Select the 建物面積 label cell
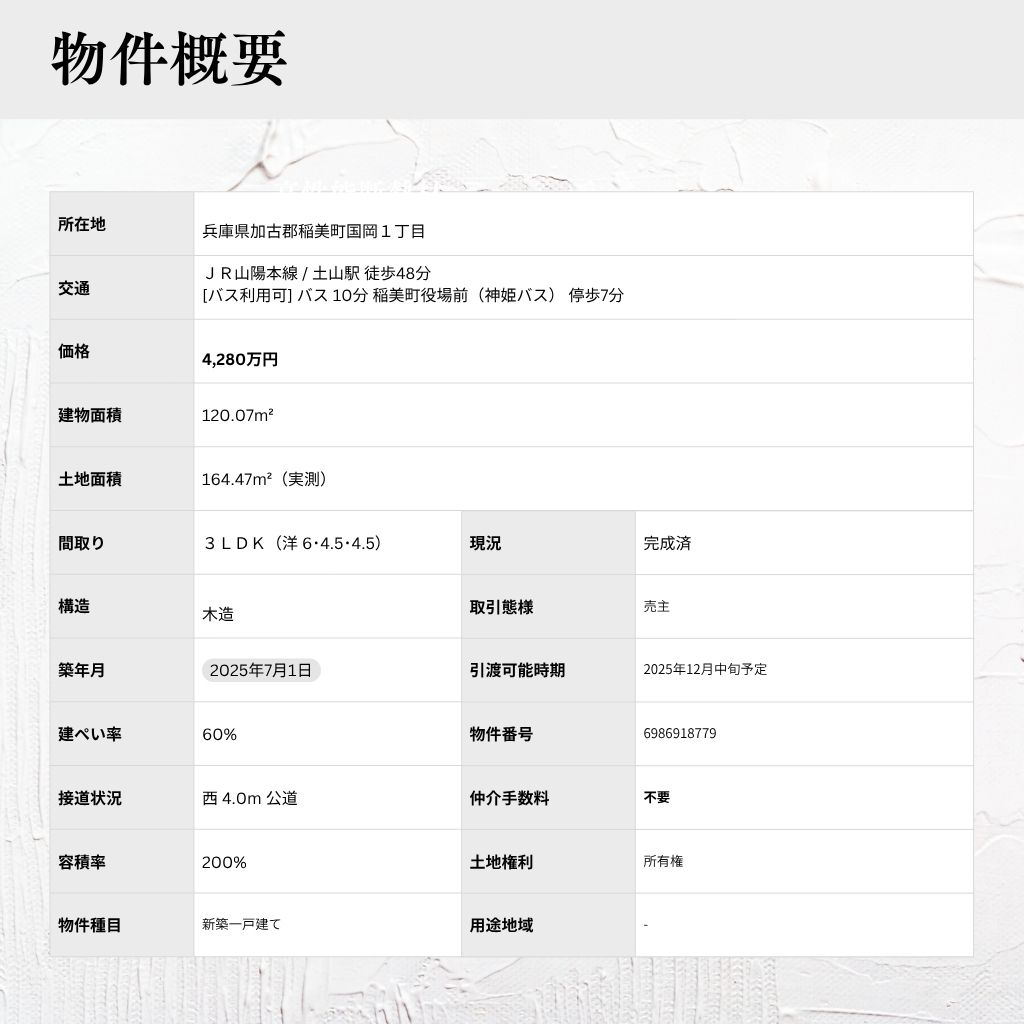The width and height of the screenshot is (1024, 1024). [x=122, y=415]
